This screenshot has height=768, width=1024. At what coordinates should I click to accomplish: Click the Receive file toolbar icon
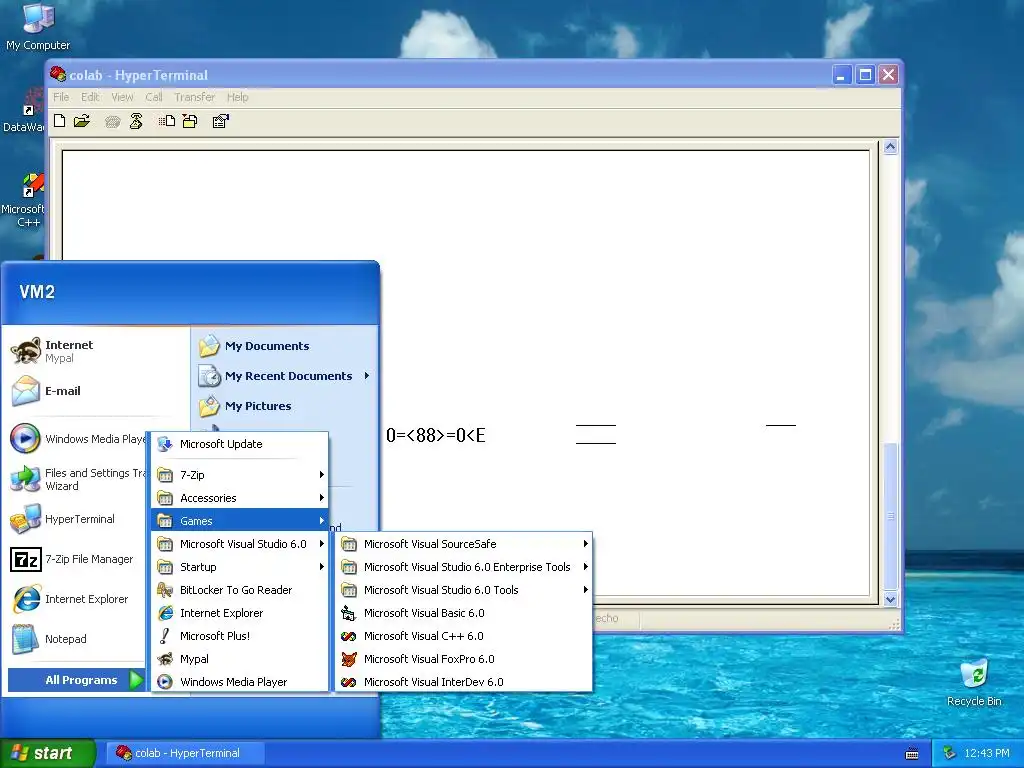click(190, 121)
